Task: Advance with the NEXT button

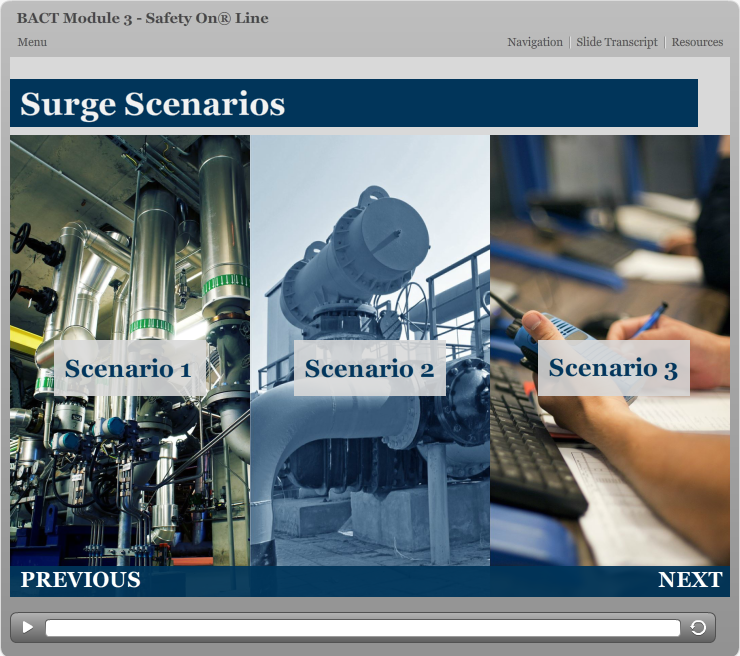Action: pos(690,580)
